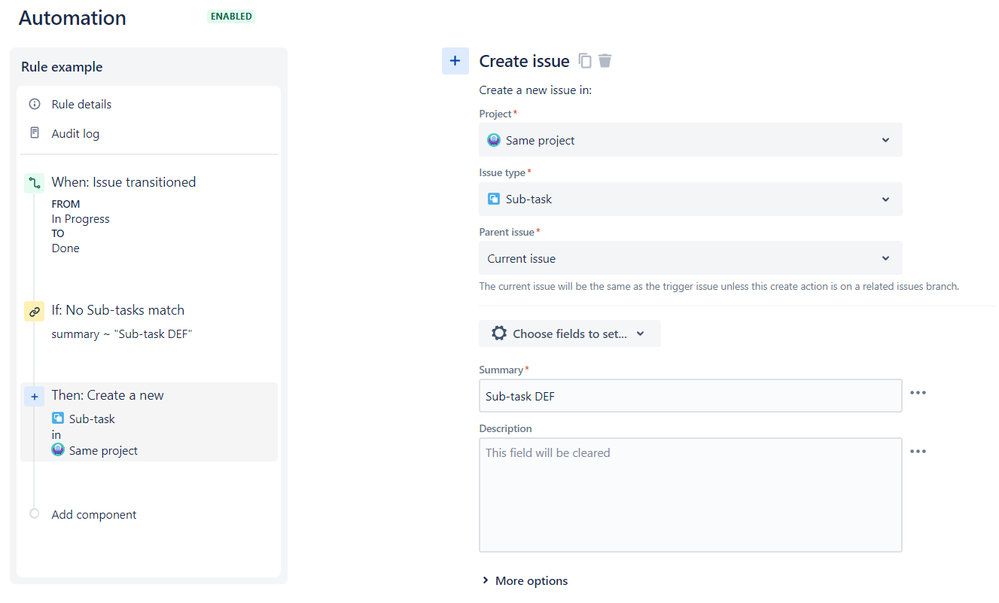Open the Issue type Sub-task dropdown

point(690,199)
